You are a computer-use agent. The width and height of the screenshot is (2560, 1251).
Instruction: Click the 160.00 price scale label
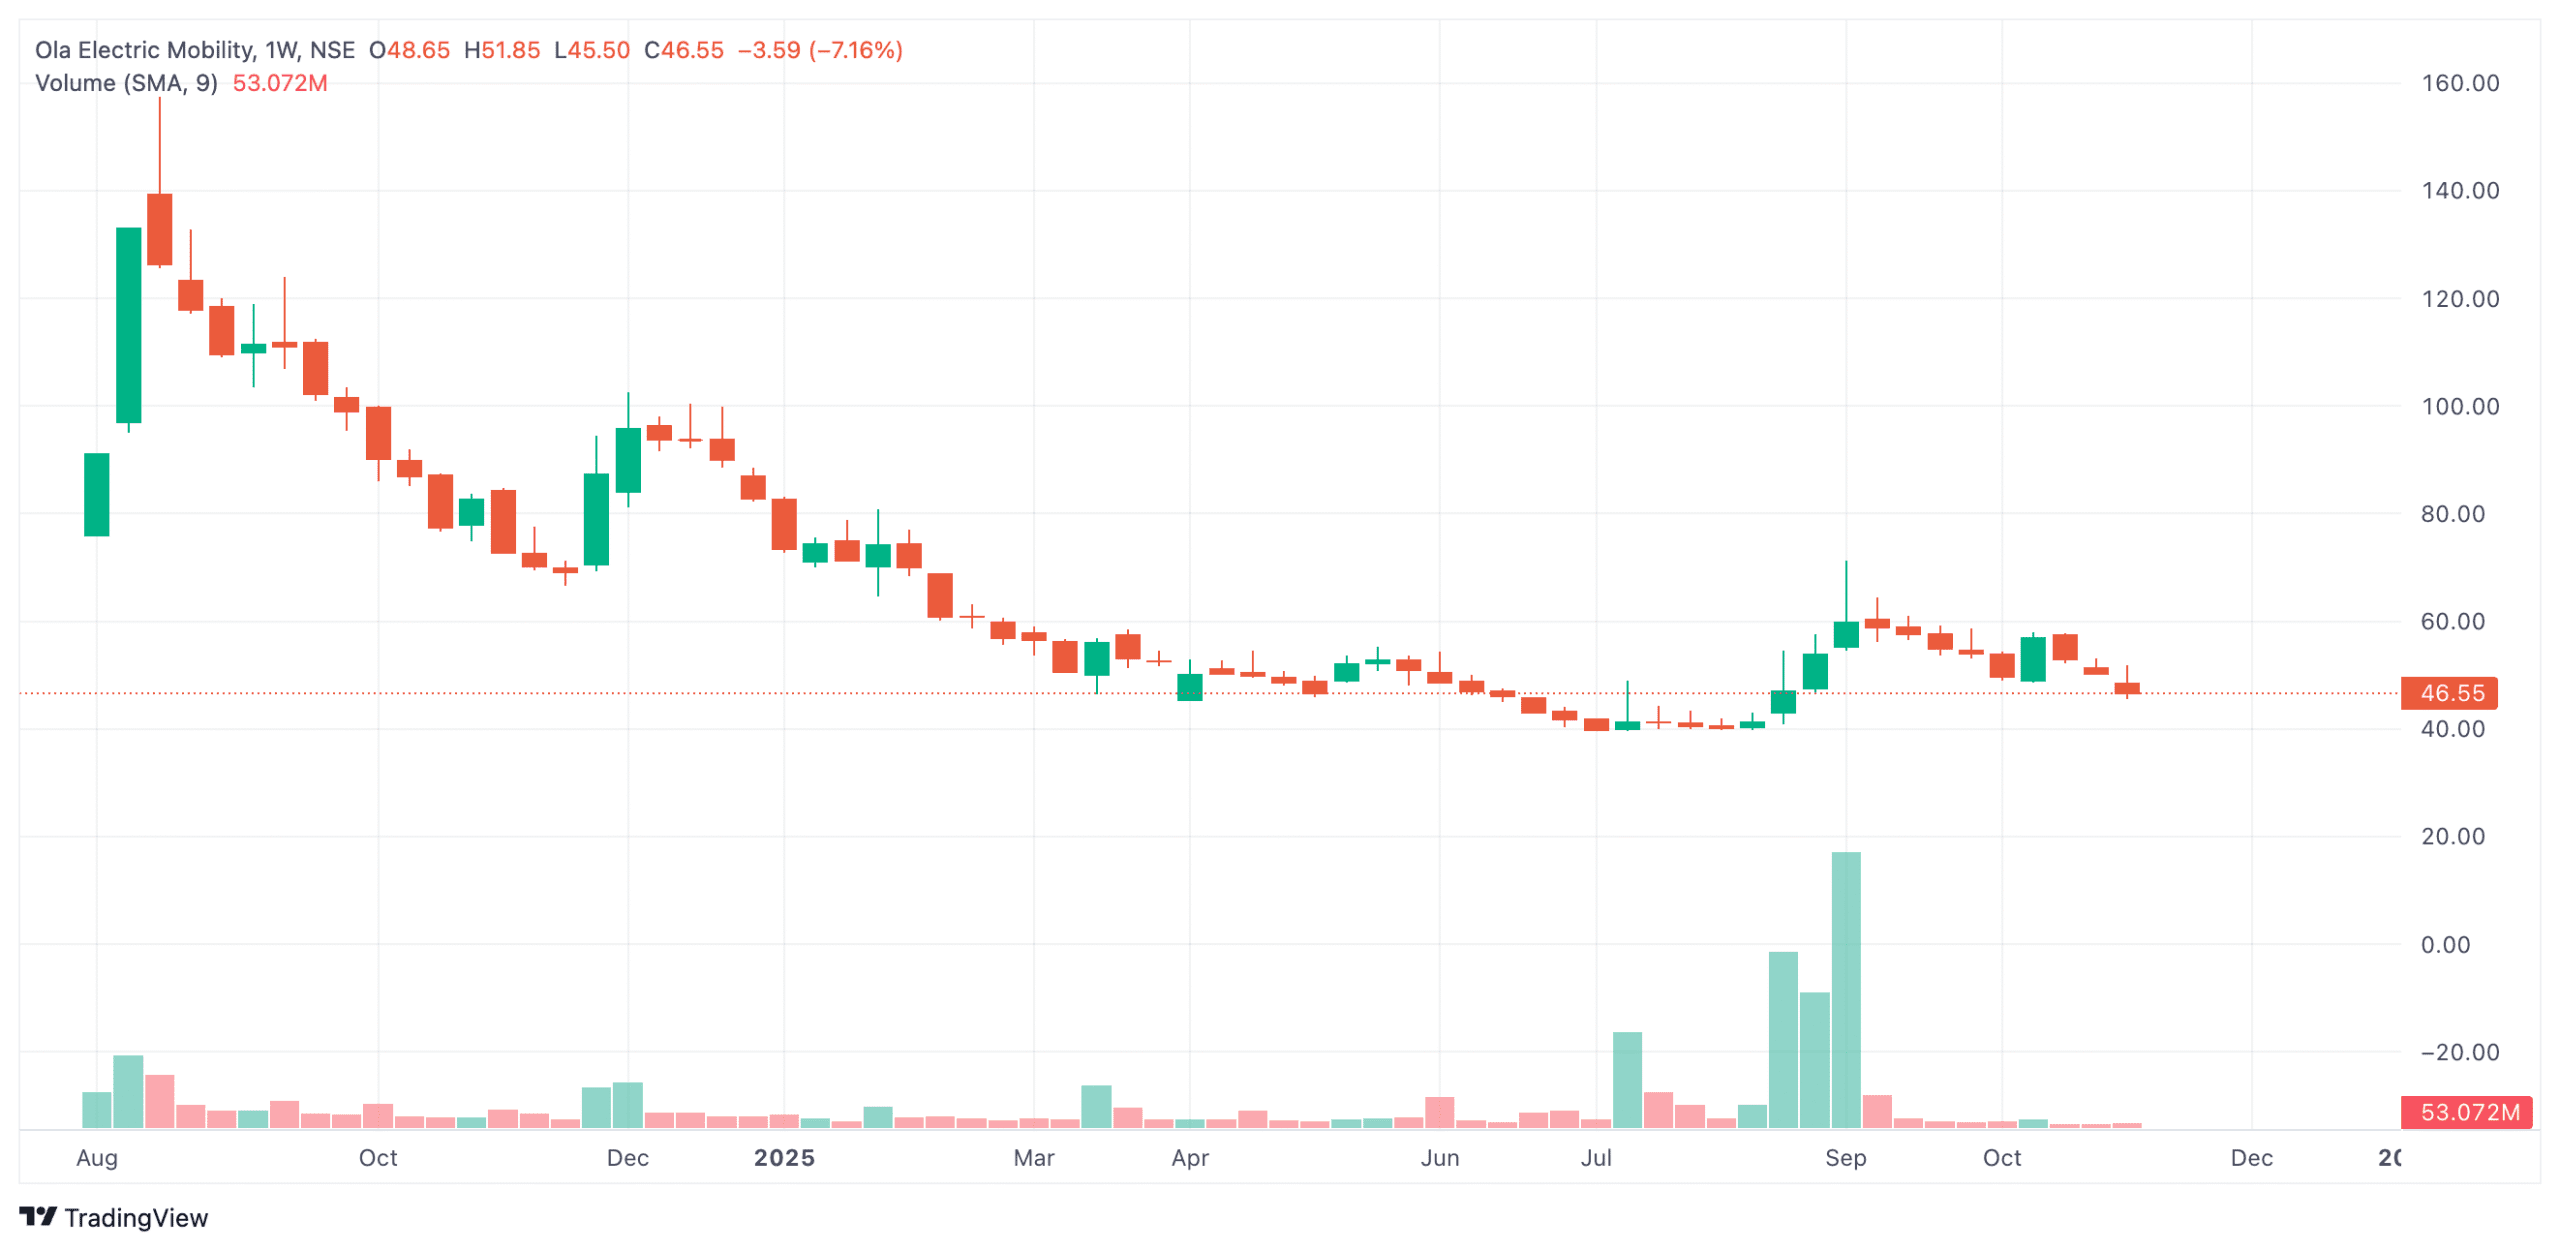point(2459,83)
